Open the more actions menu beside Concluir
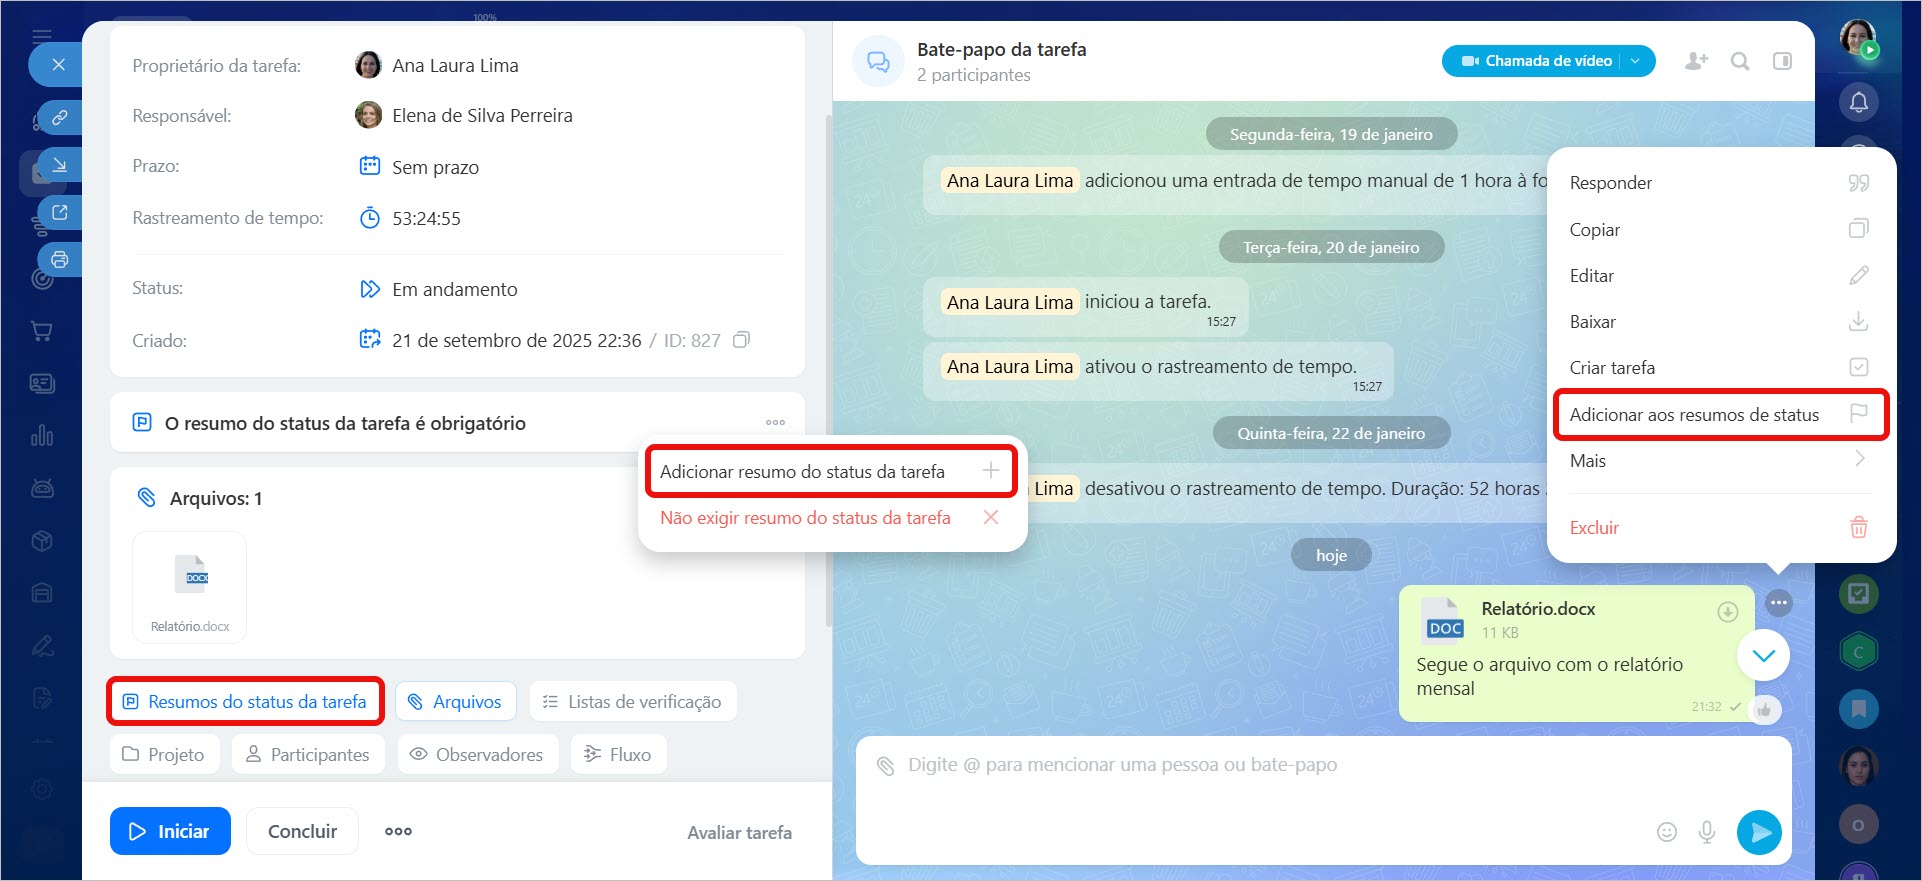The image size is (1922, 881). tap(398, 831)
